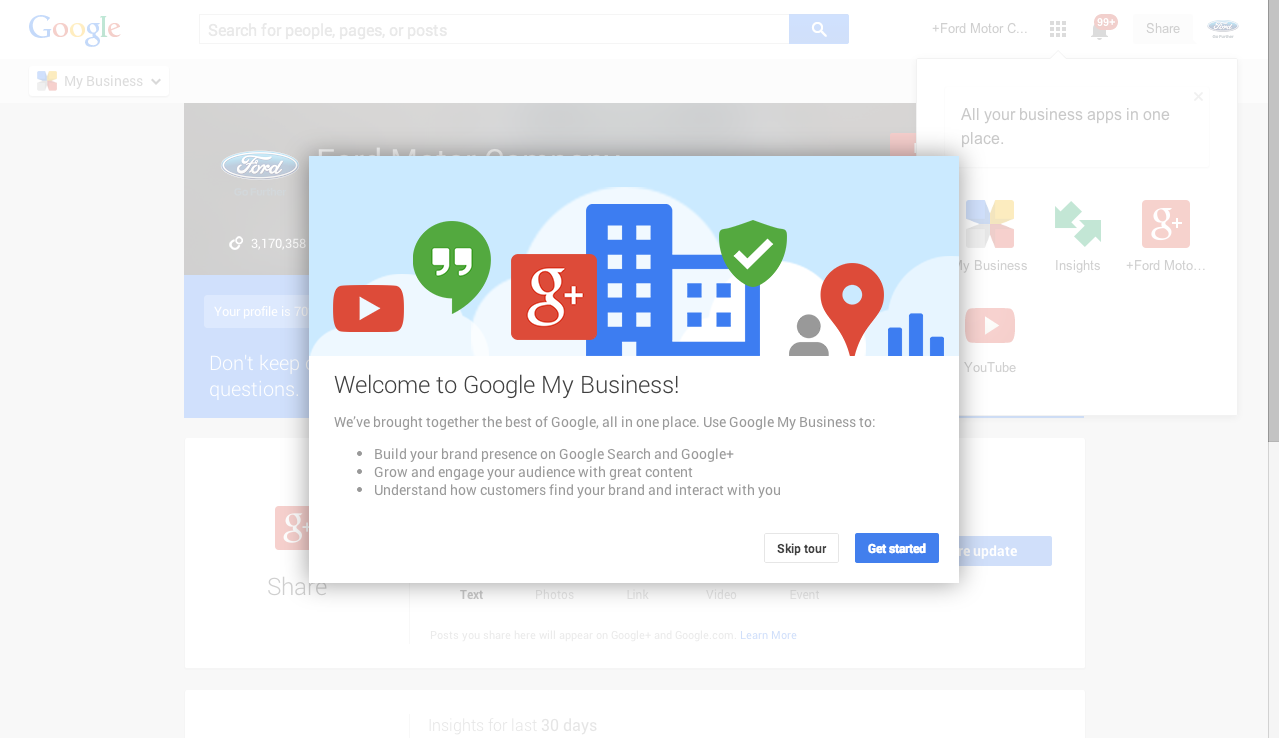Click the Share button in top bar
The image size is (1279, 738).
tap(1163, 28)
